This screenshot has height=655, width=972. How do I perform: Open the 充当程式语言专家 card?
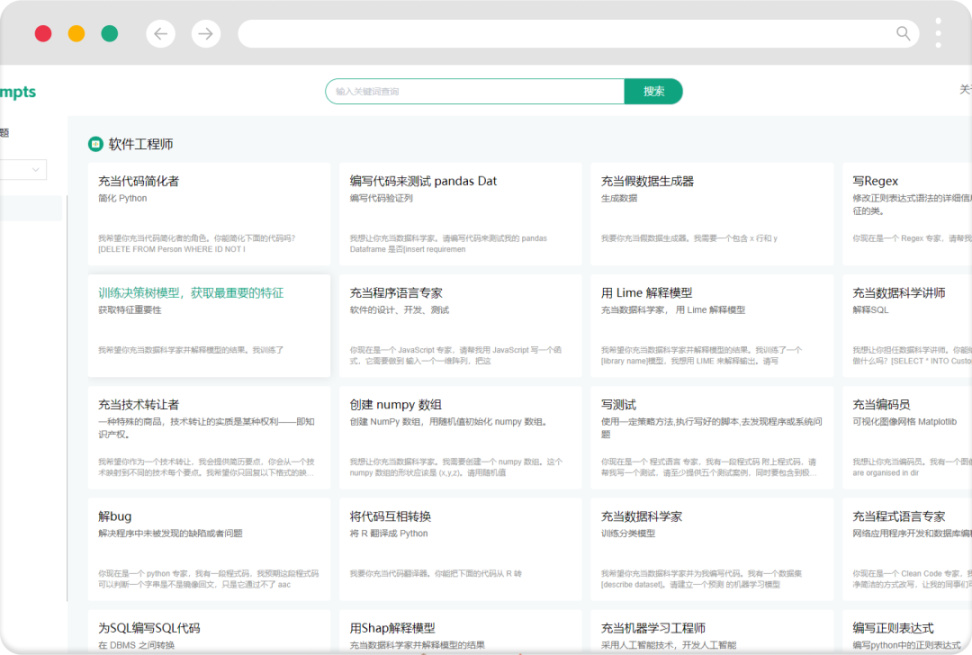(907, 549)
